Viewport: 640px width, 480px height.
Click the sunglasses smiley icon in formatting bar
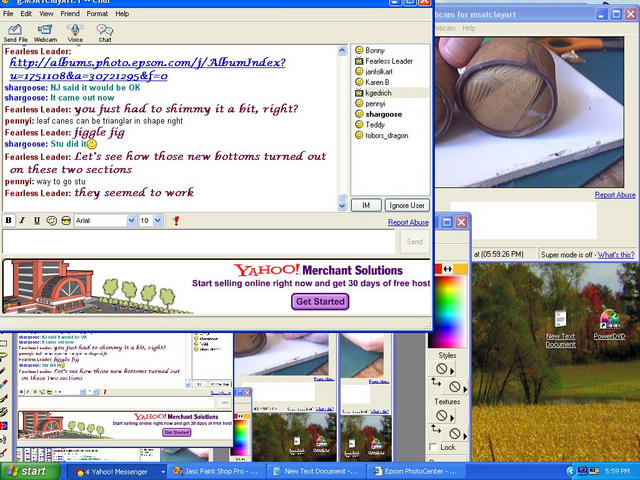pos(66,221)
